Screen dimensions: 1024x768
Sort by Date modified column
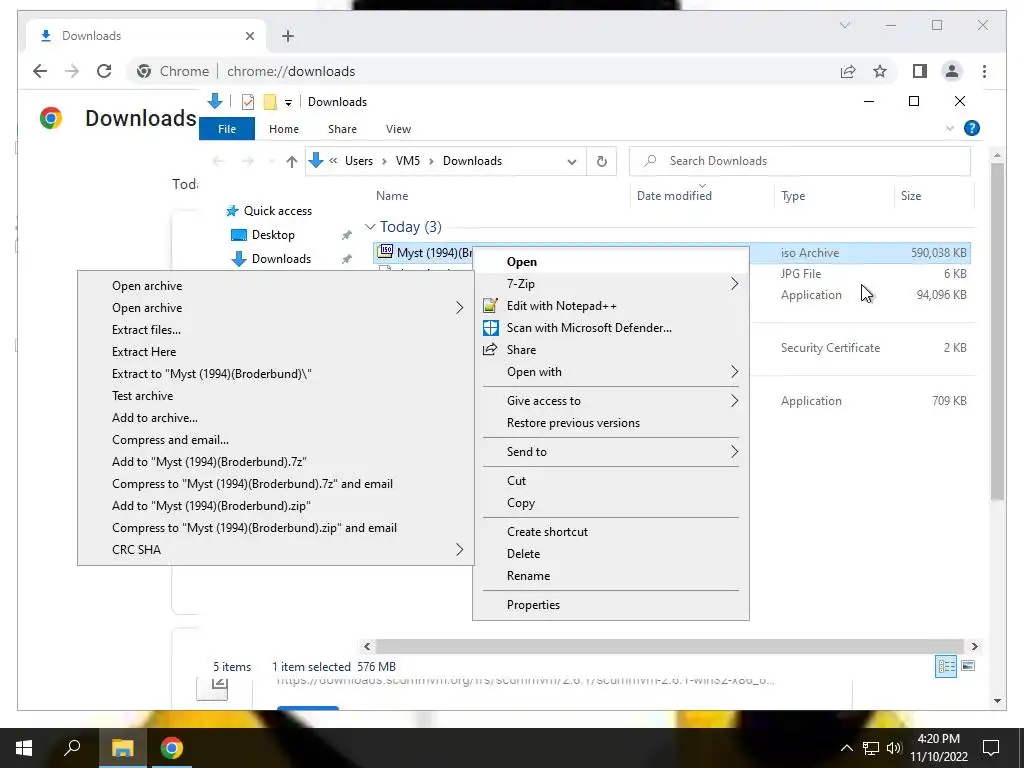click(x=674, y=196)
